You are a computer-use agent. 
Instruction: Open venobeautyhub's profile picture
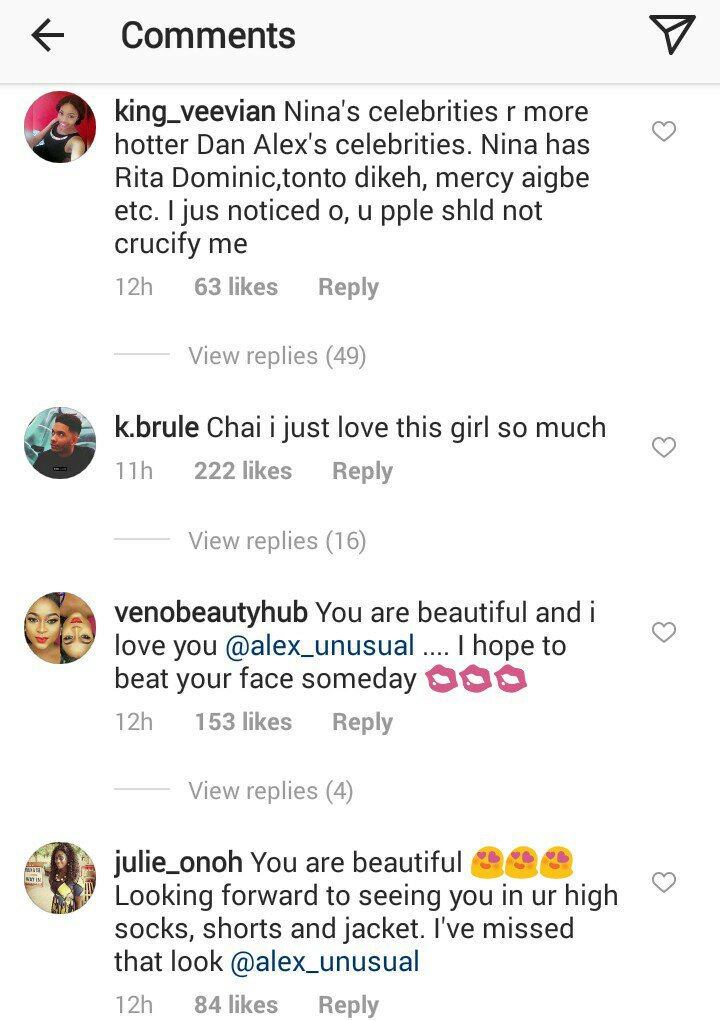click(x=60, y=627)
